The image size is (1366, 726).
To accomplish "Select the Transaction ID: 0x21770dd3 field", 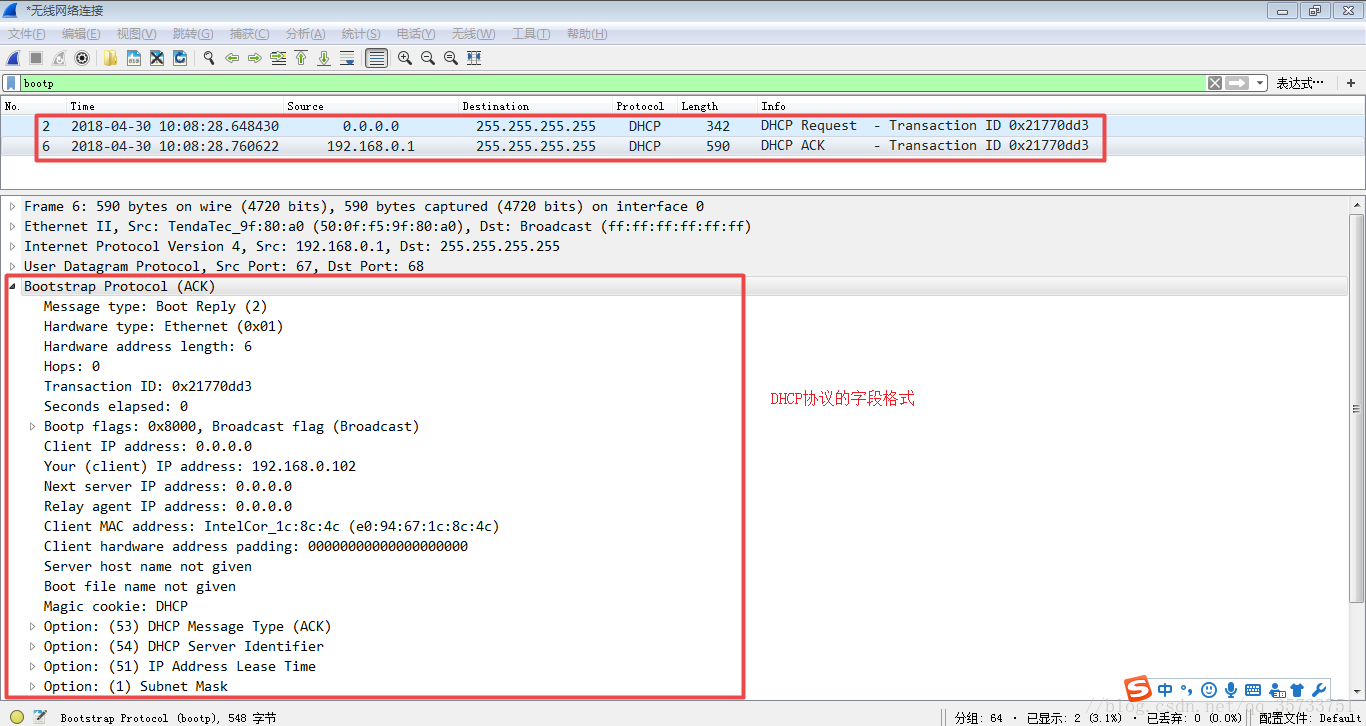I will pos(148,386).
